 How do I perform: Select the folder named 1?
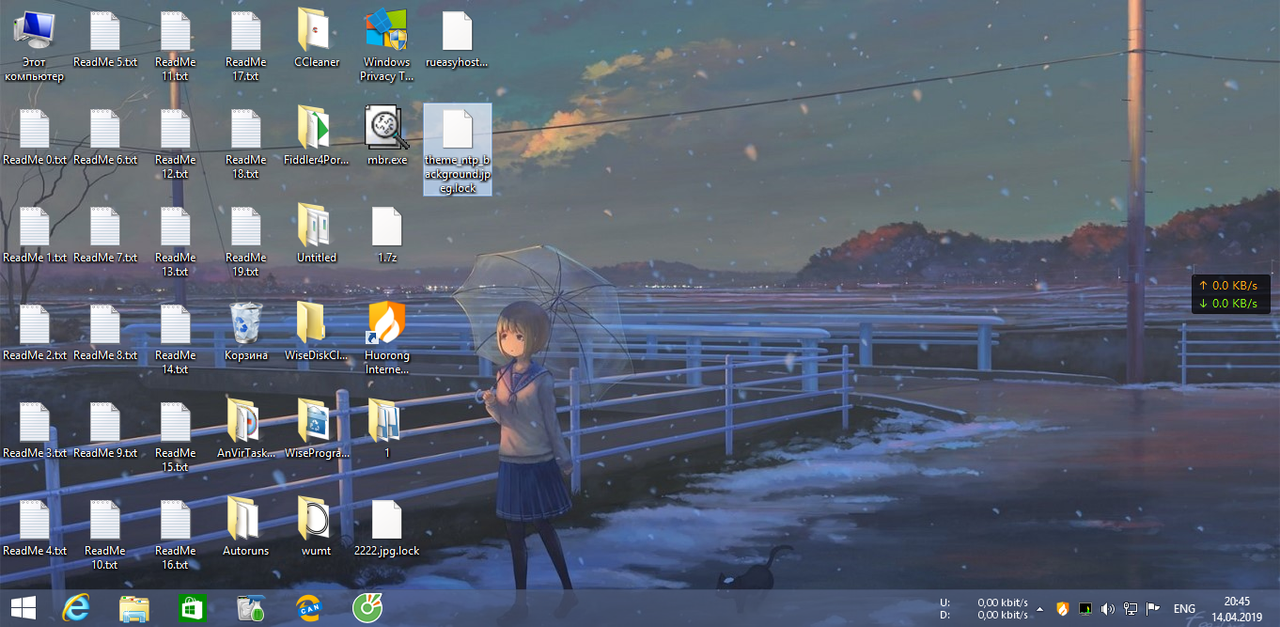point(387,431)
